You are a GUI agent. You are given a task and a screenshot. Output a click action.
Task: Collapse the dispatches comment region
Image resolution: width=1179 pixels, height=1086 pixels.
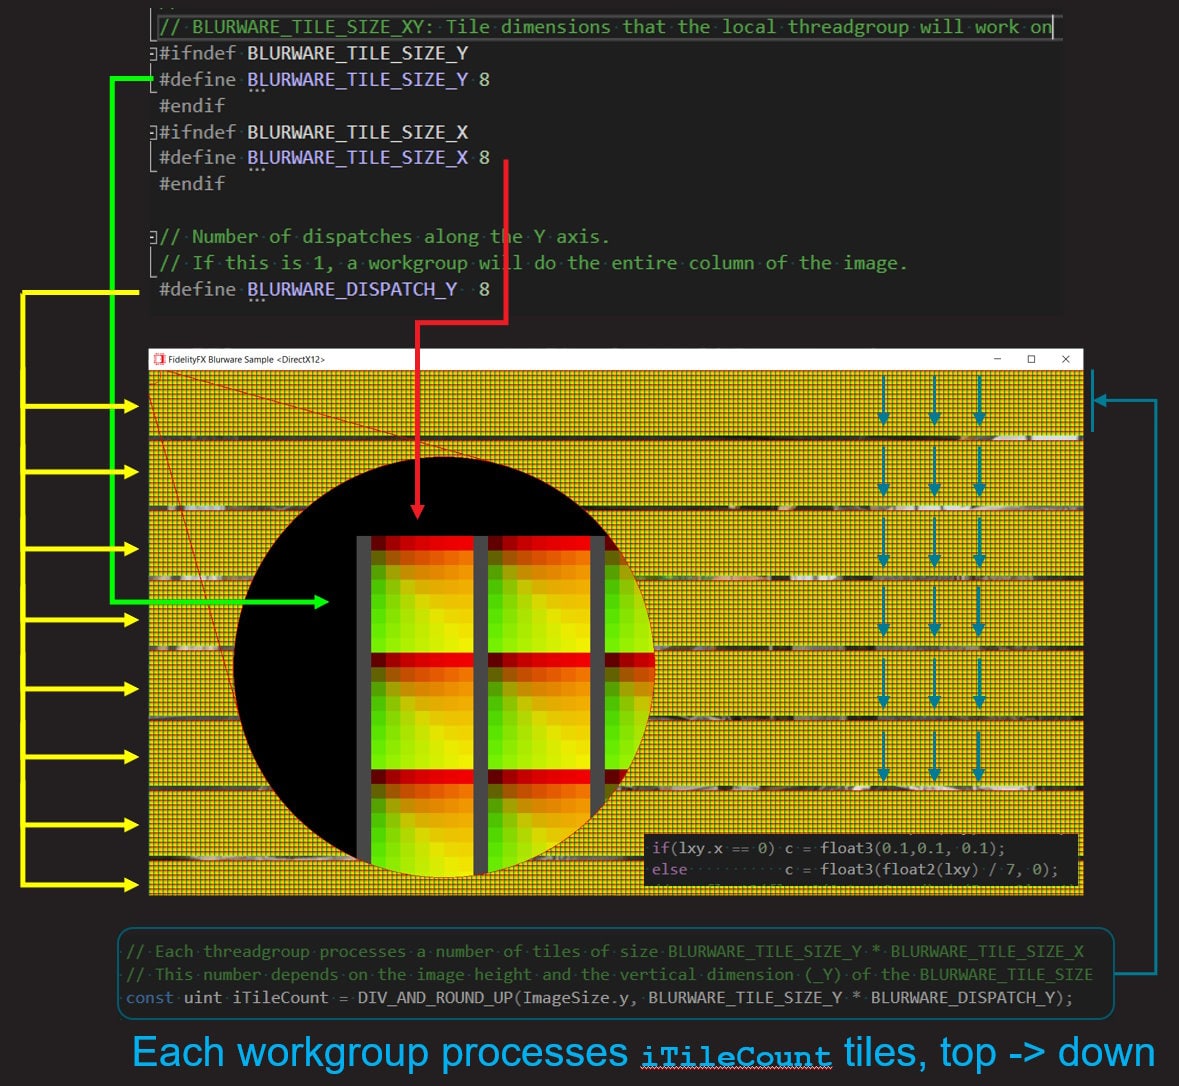point(153,236)
